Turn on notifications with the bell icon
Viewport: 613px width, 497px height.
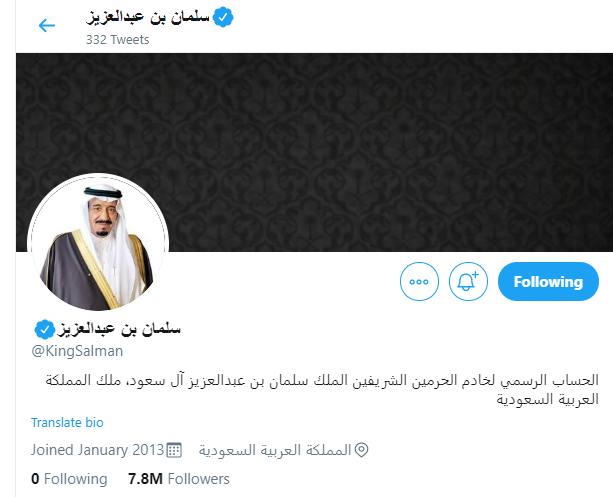coord(468,282)
